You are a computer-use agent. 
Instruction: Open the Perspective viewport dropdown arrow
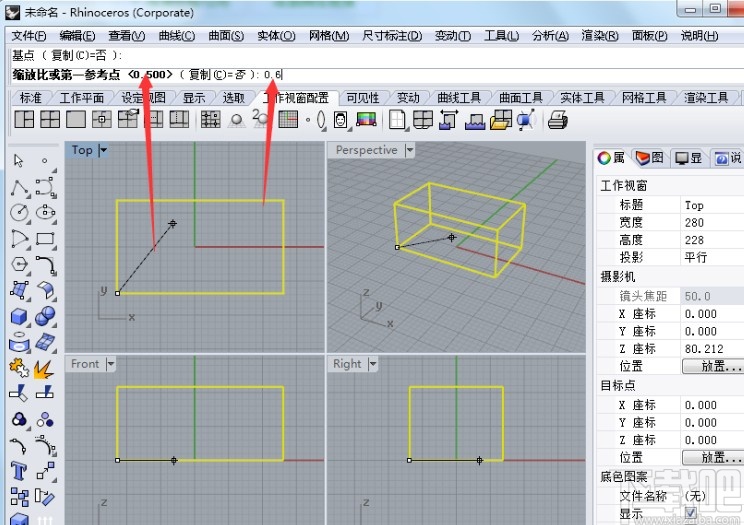[x=409, y=150]
